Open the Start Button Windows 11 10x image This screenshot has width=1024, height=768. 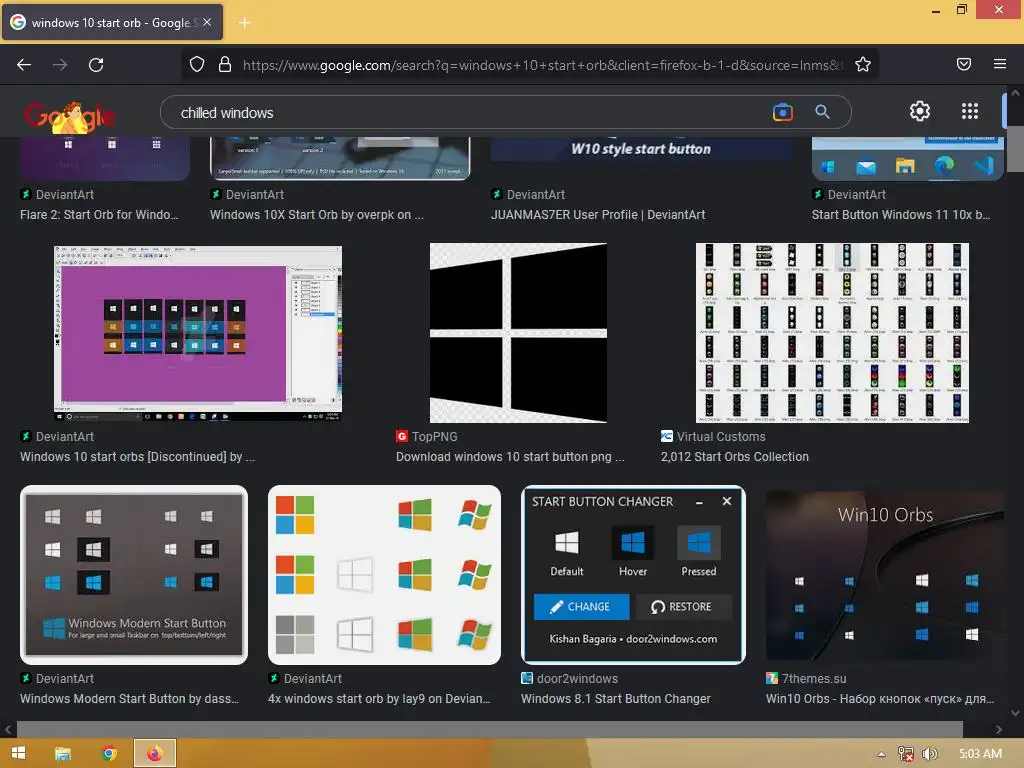tap(907, 159)
